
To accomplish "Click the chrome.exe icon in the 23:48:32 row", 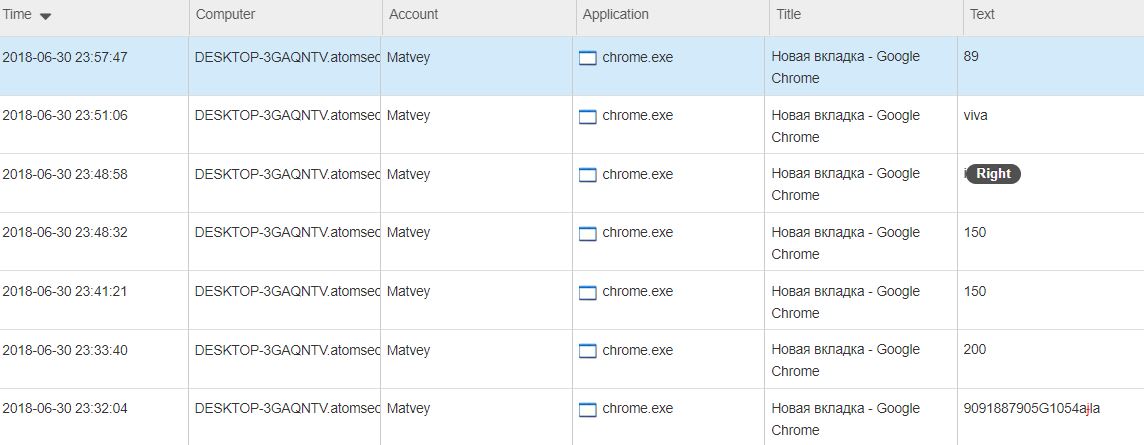I will (588, 233).
